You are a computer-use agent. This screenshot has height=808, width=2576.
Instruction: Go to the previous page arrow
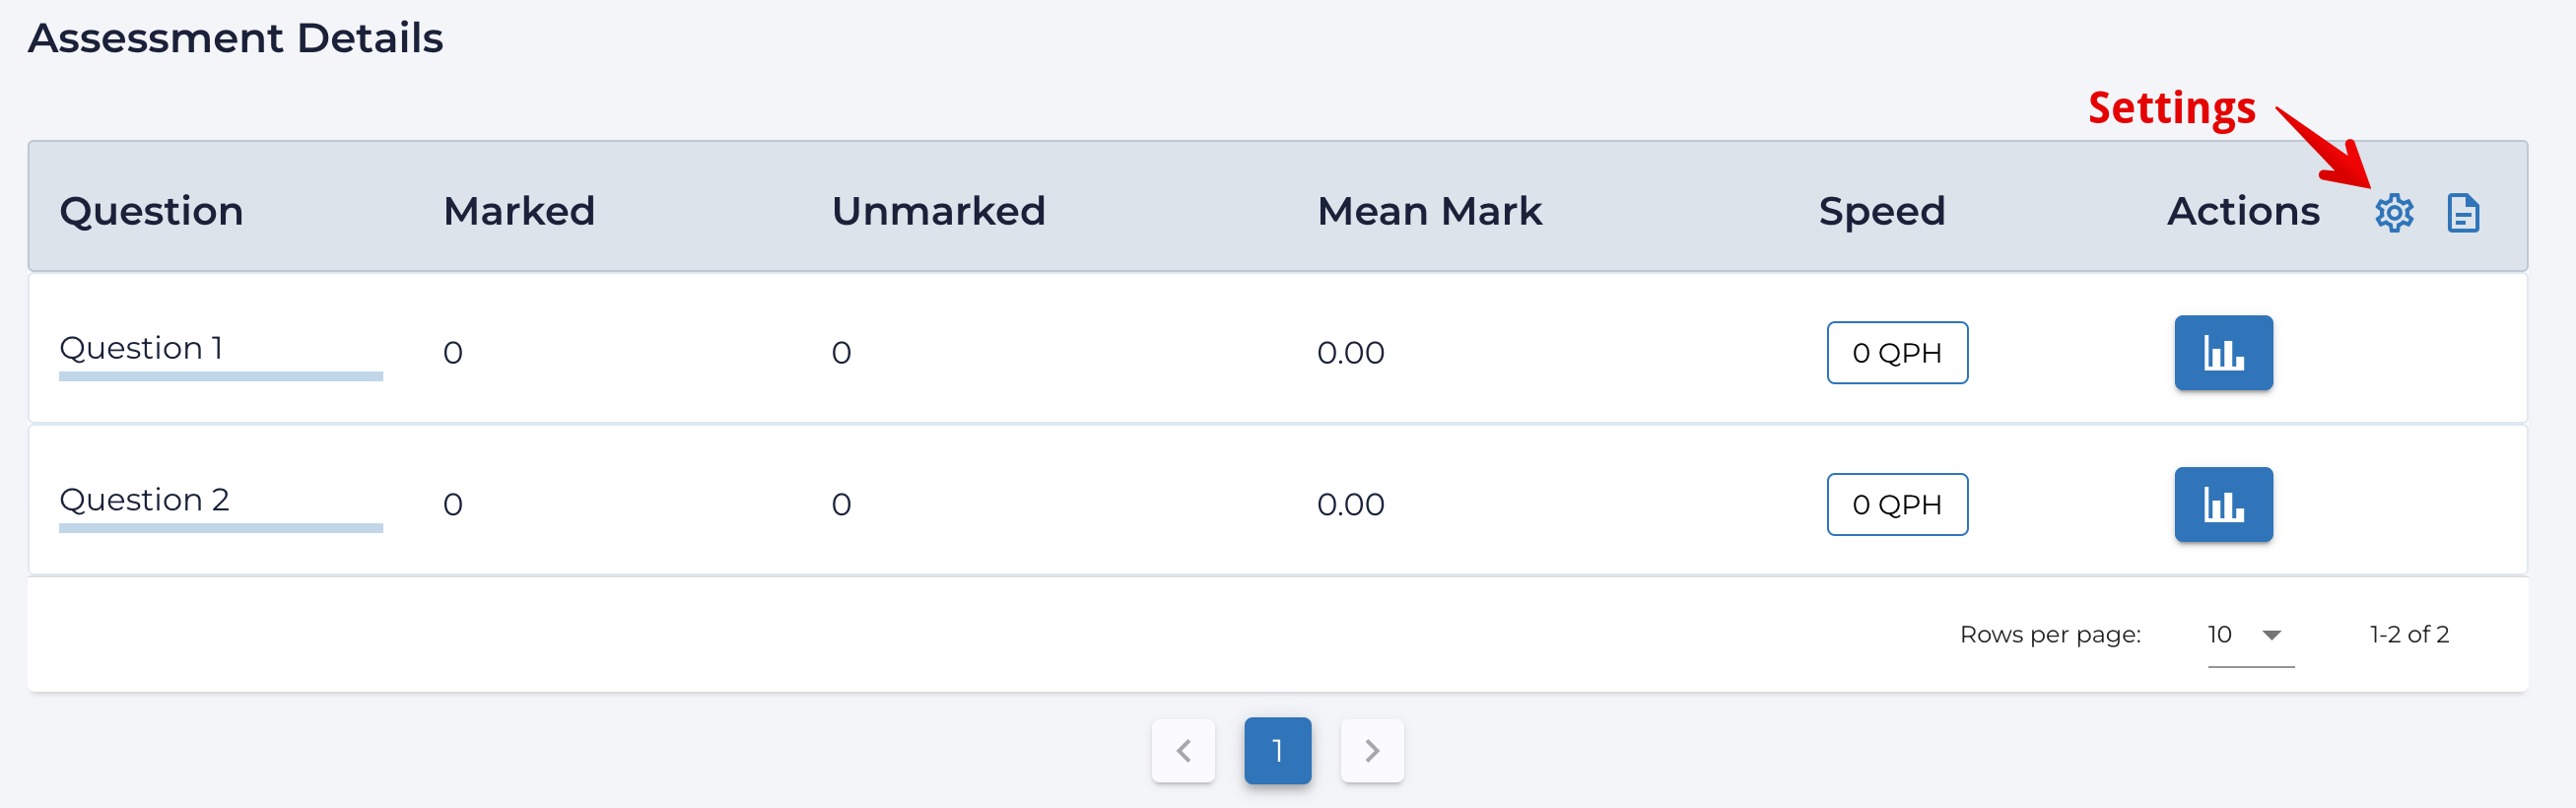coord(1183,750)
